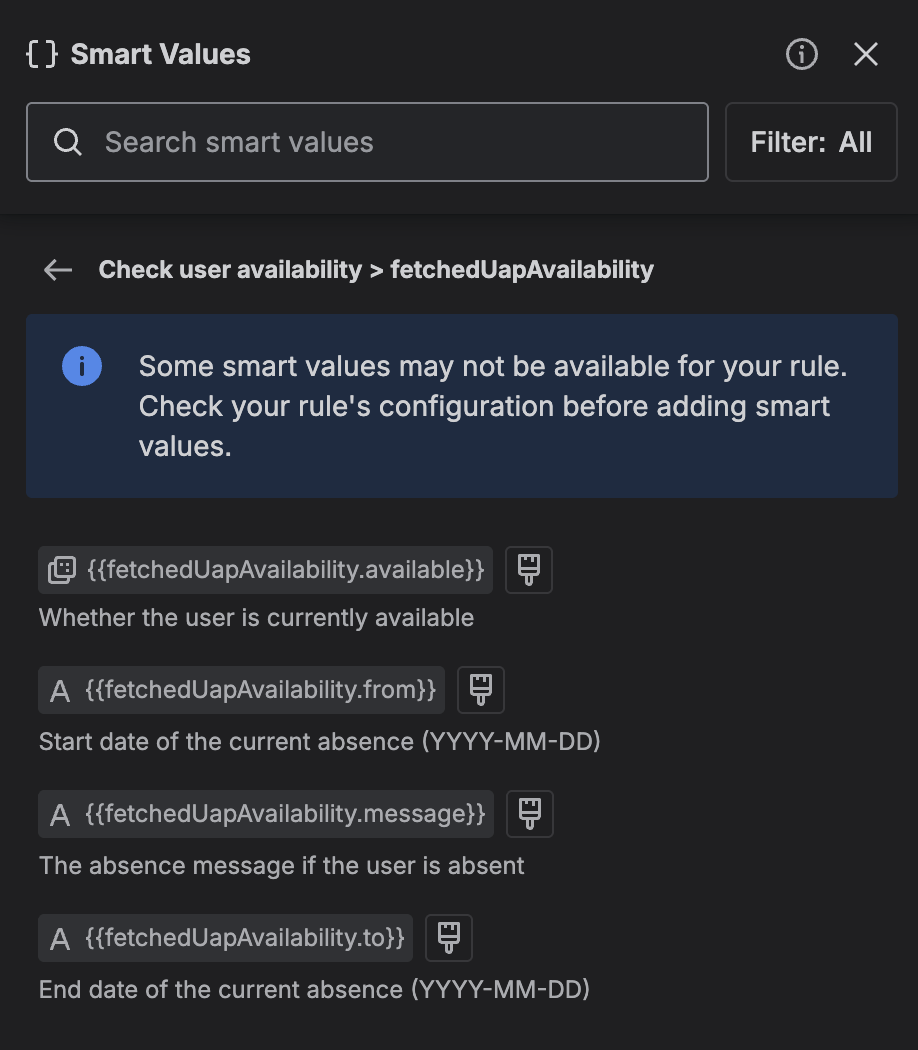Close the Smart Values panel
This screenshot has height=1050, width=918.
click(865, 55)
